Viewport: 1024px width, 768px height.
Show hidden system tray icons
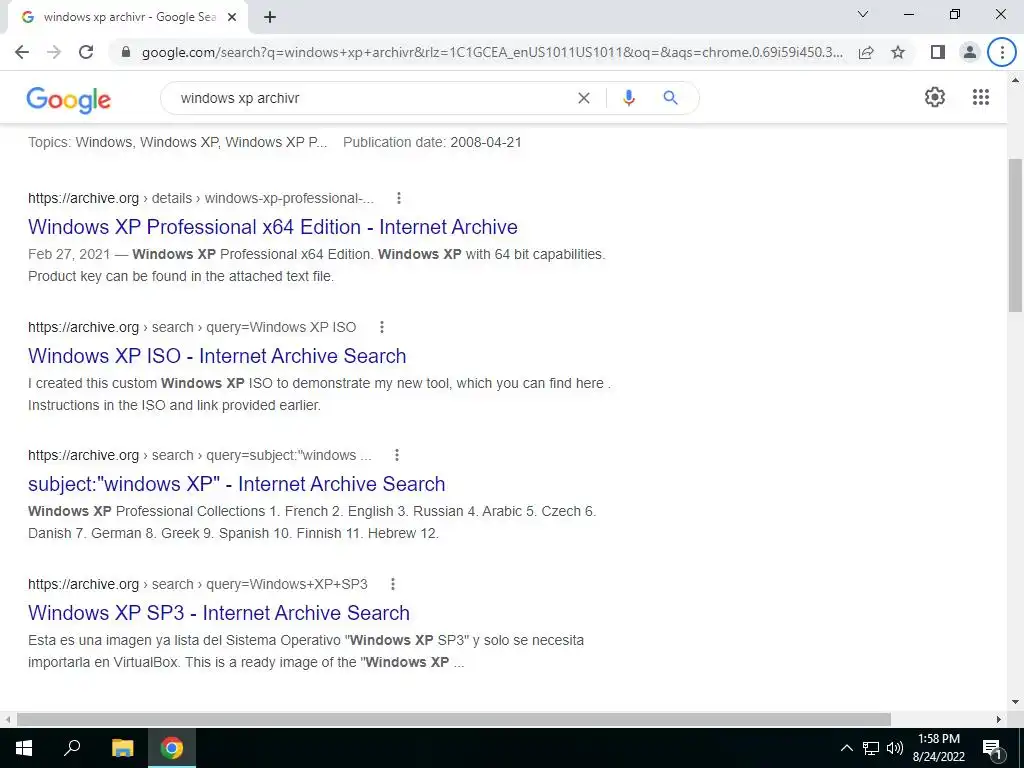pyautogui.click(x=846, y=748)
